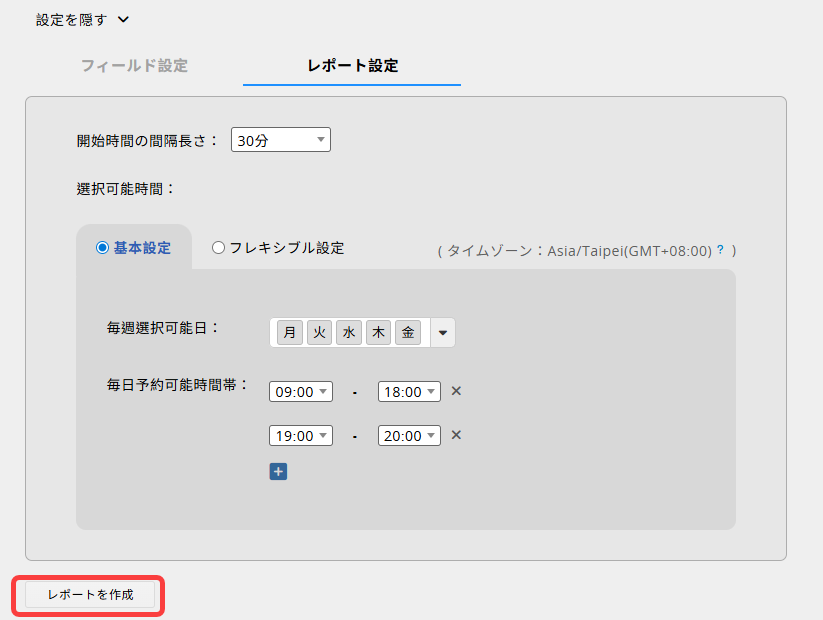The width and height of the screenshot is (823, 620).
Task: Toggle Thursday (木) day chip
Action: pos(378,333)
